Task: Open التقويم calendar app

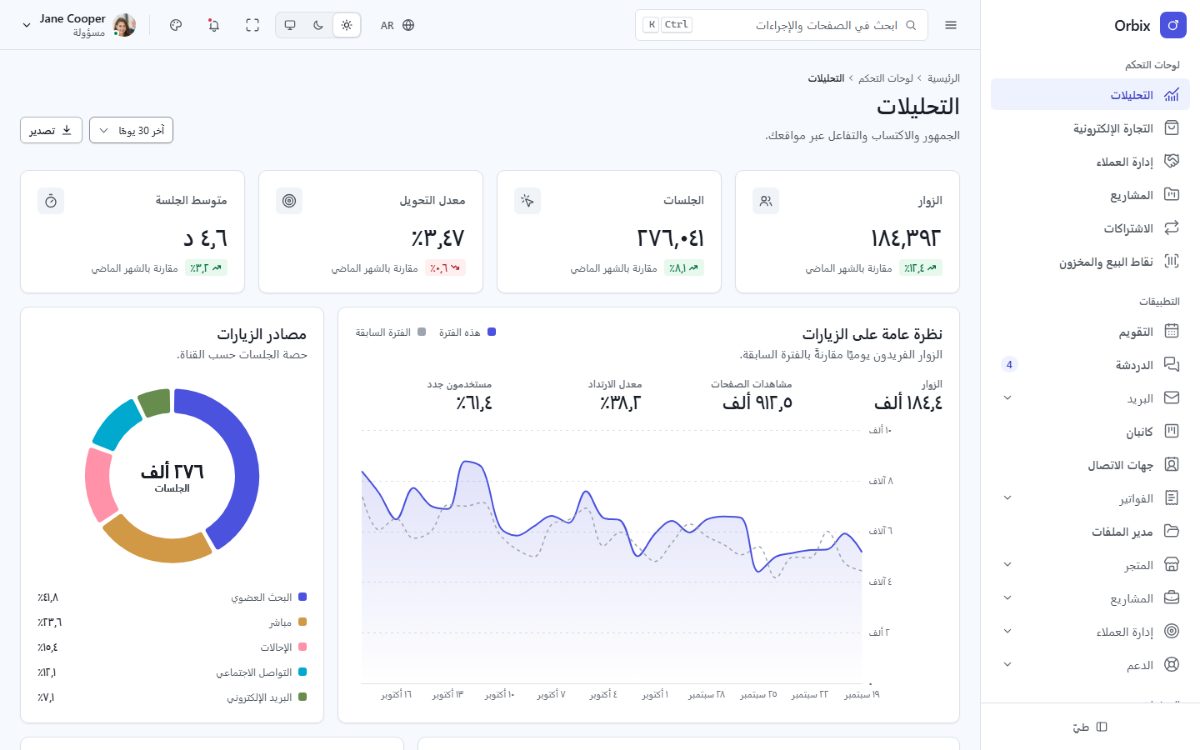Action: (1090, 332)
